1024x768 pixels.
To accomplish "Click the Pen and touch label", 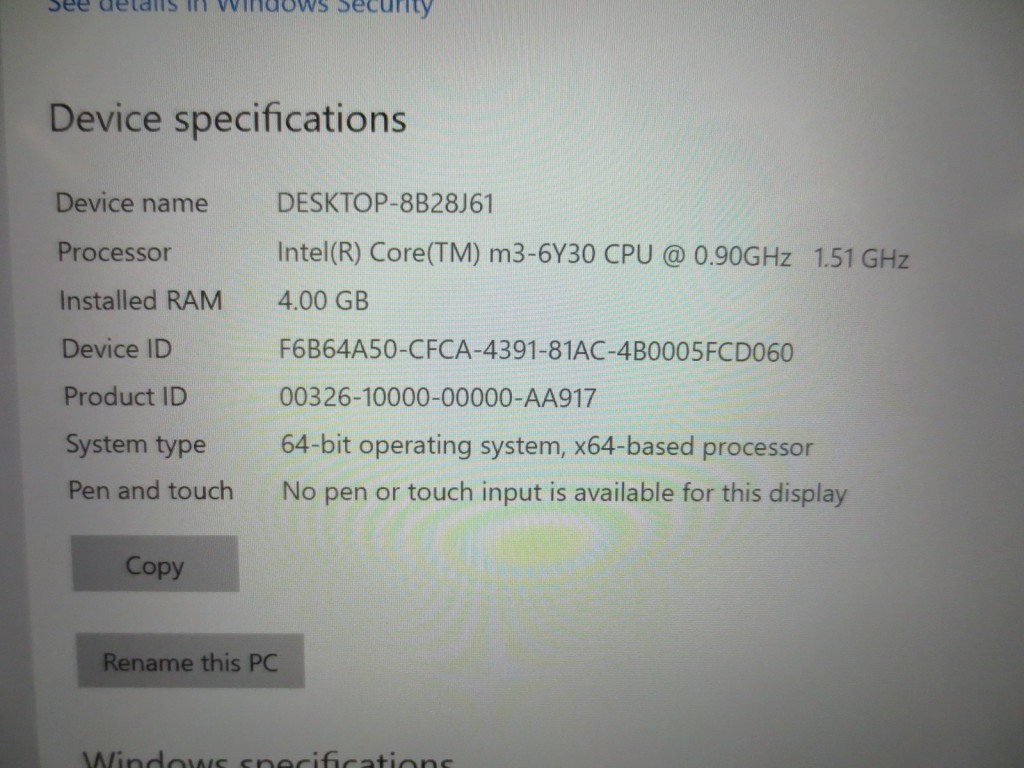I will pos(151,490).
